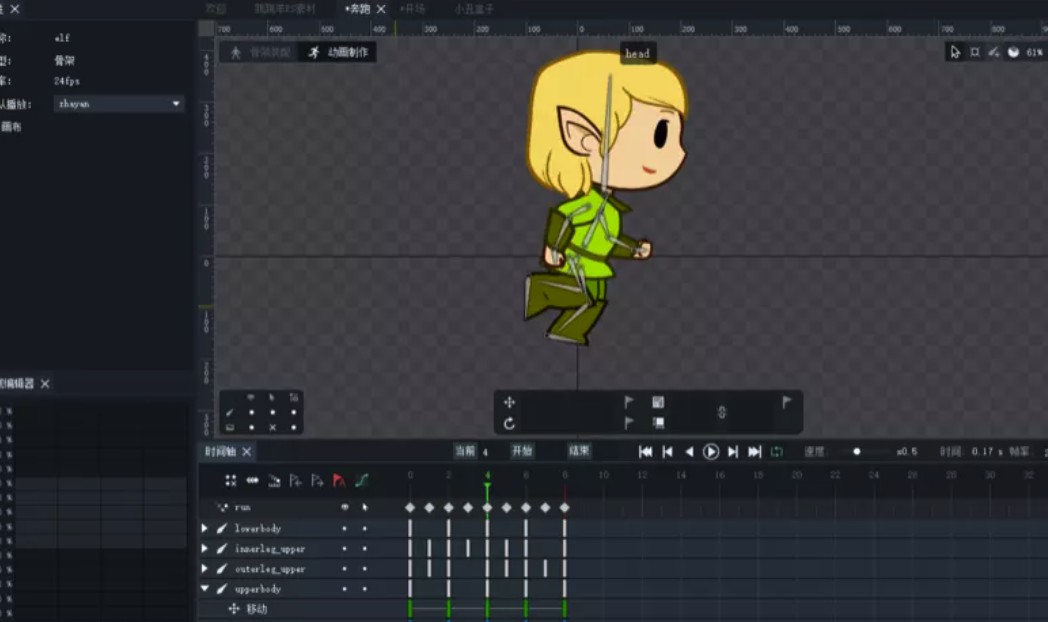Expand the outerleg_upper bone layer

point(205,569)
